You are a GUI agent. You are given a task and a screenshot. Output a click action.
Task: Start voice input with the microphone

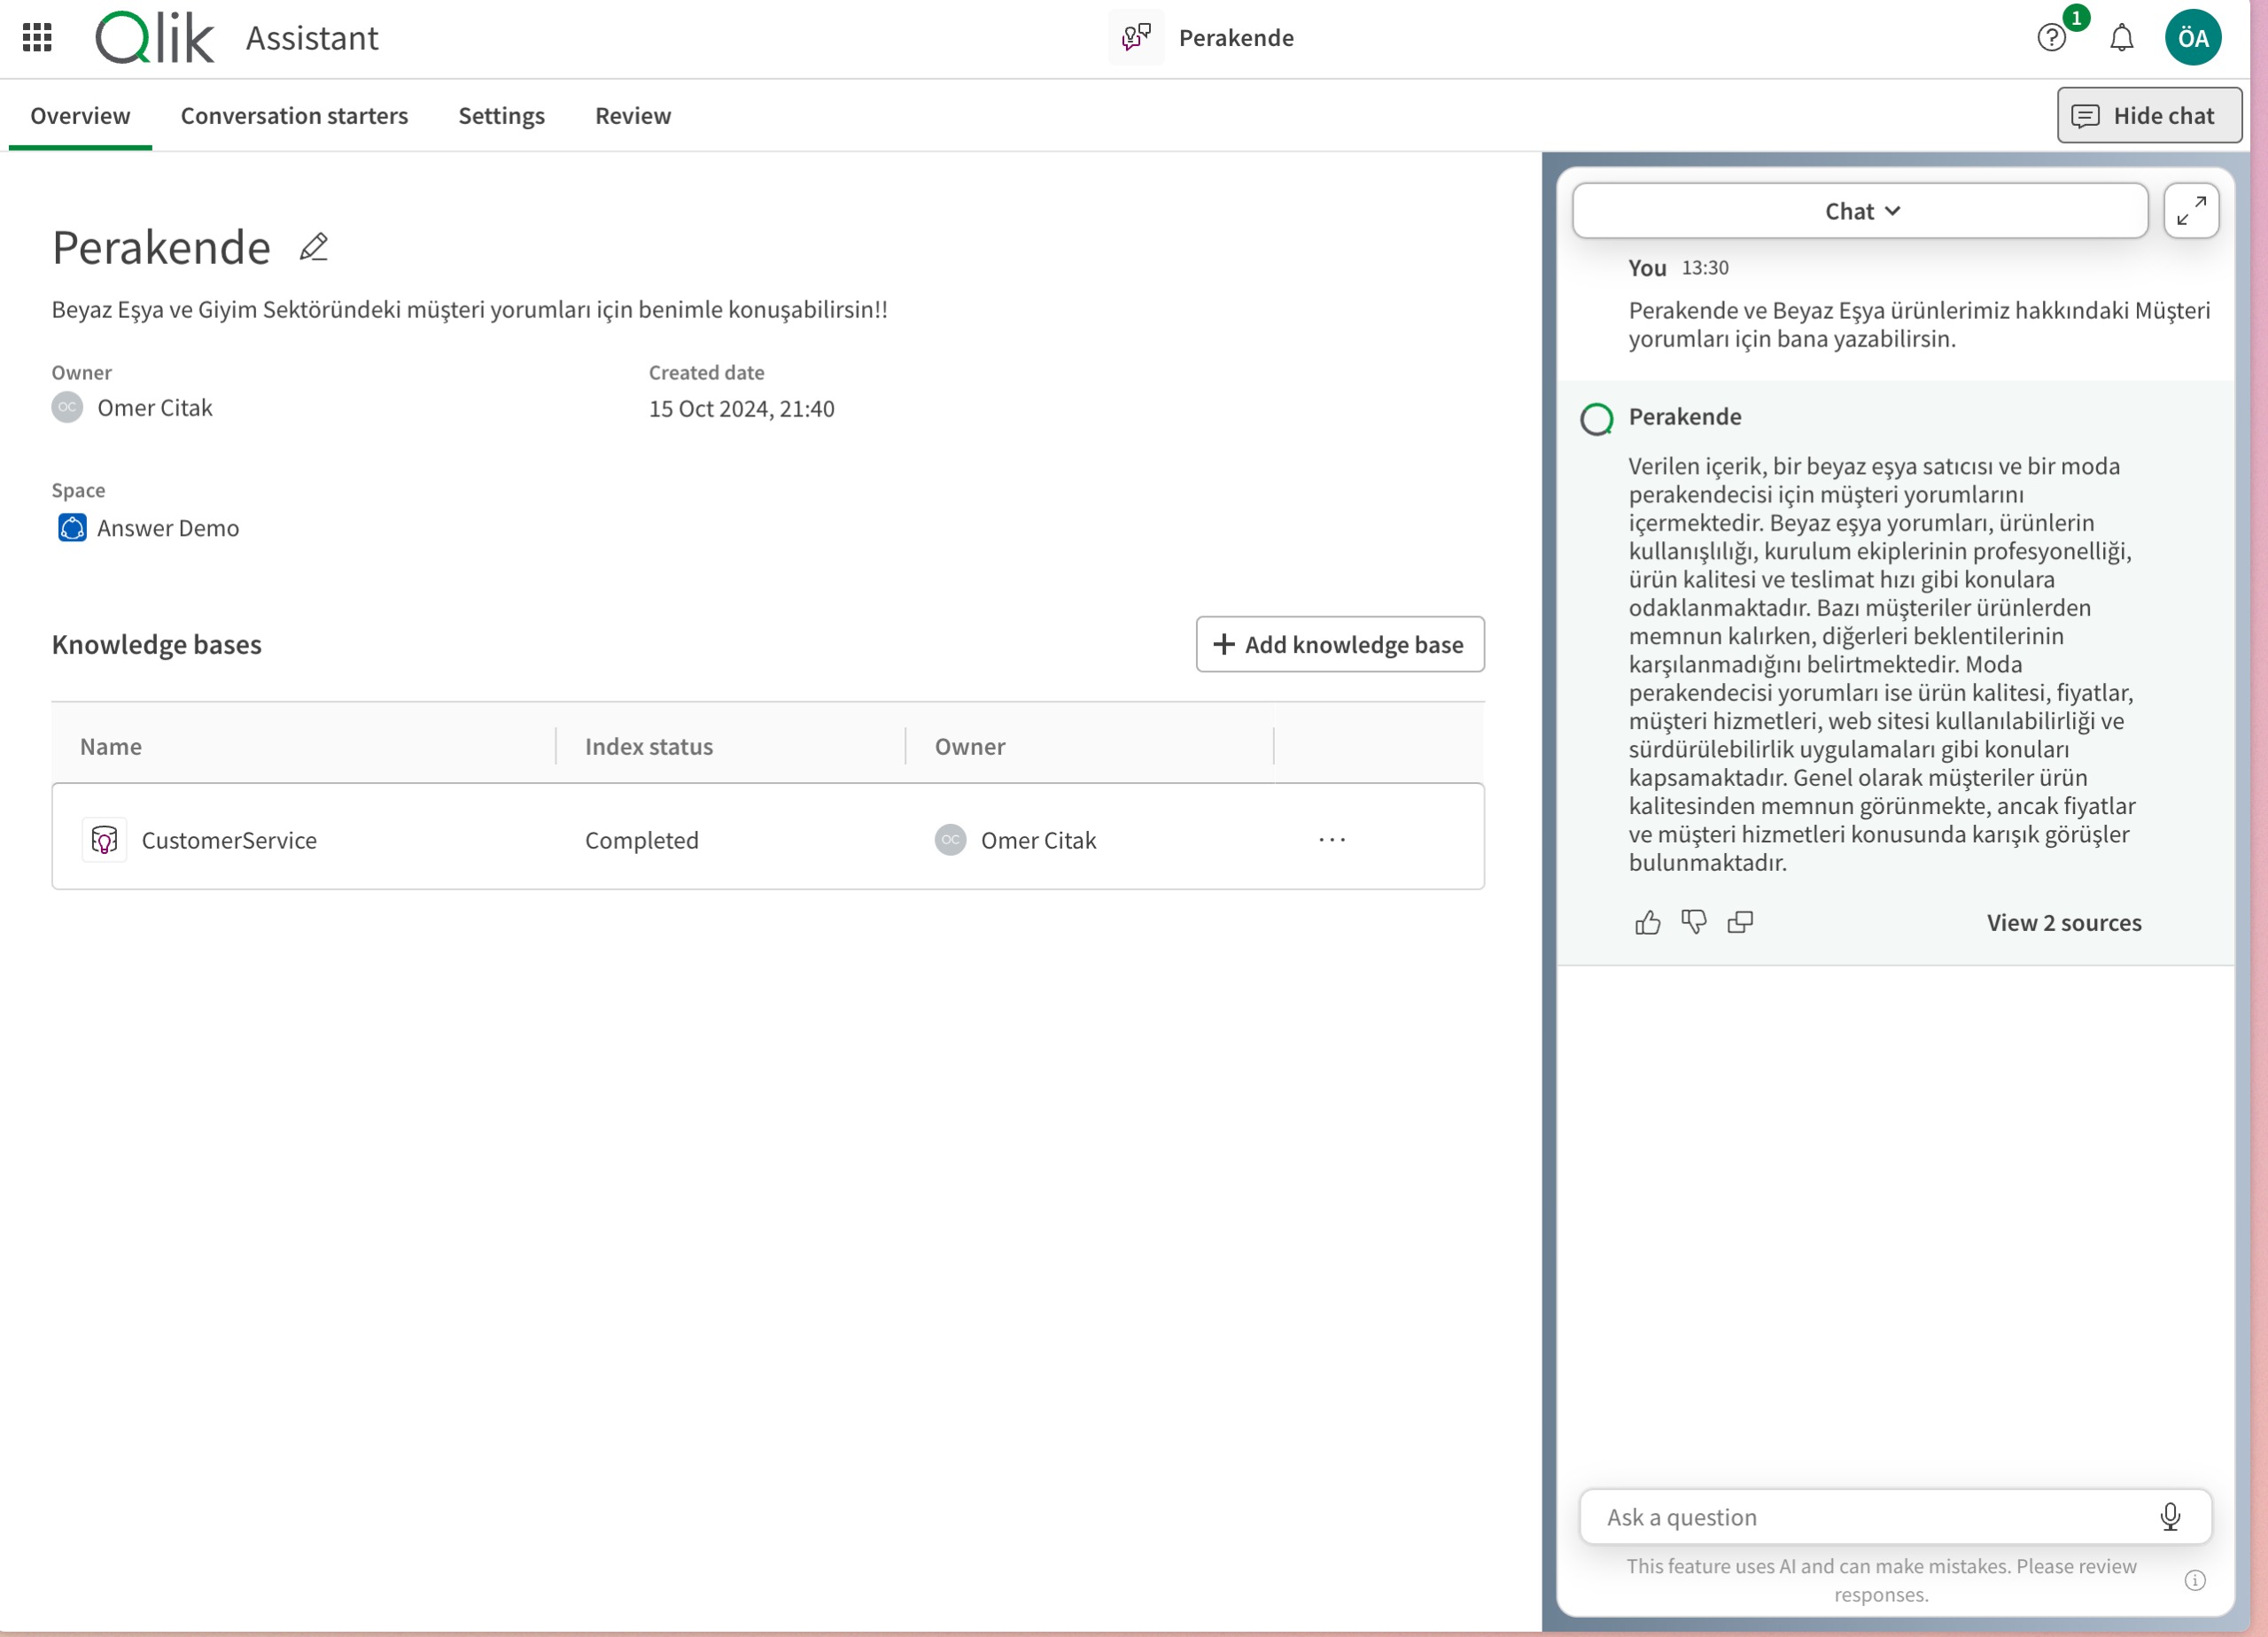pyautogui.click(x=2169, y=1517)
